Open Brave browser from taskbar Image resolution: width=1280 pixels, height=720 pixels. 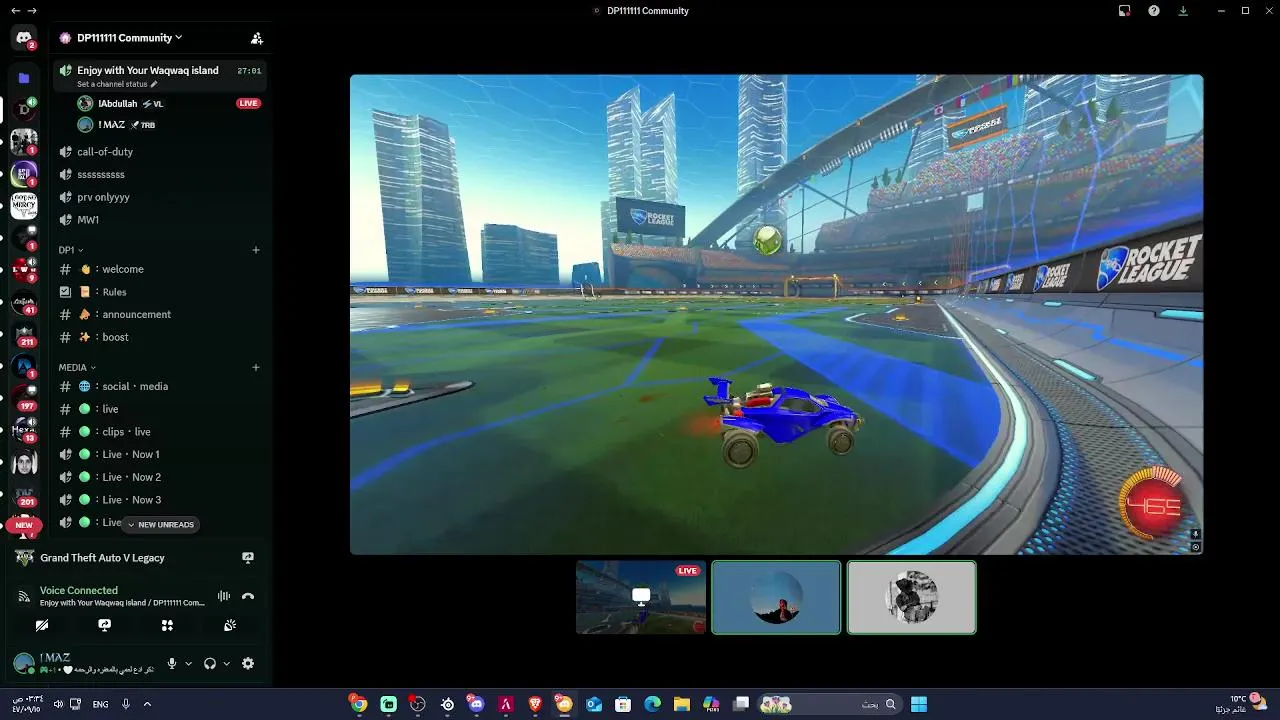(x=536, y=704)
